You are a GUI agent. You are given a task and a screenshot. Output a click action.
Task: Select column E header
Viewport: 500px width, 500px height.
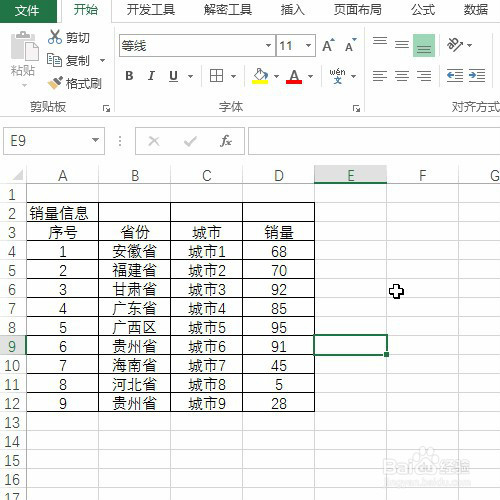(351, 175)
